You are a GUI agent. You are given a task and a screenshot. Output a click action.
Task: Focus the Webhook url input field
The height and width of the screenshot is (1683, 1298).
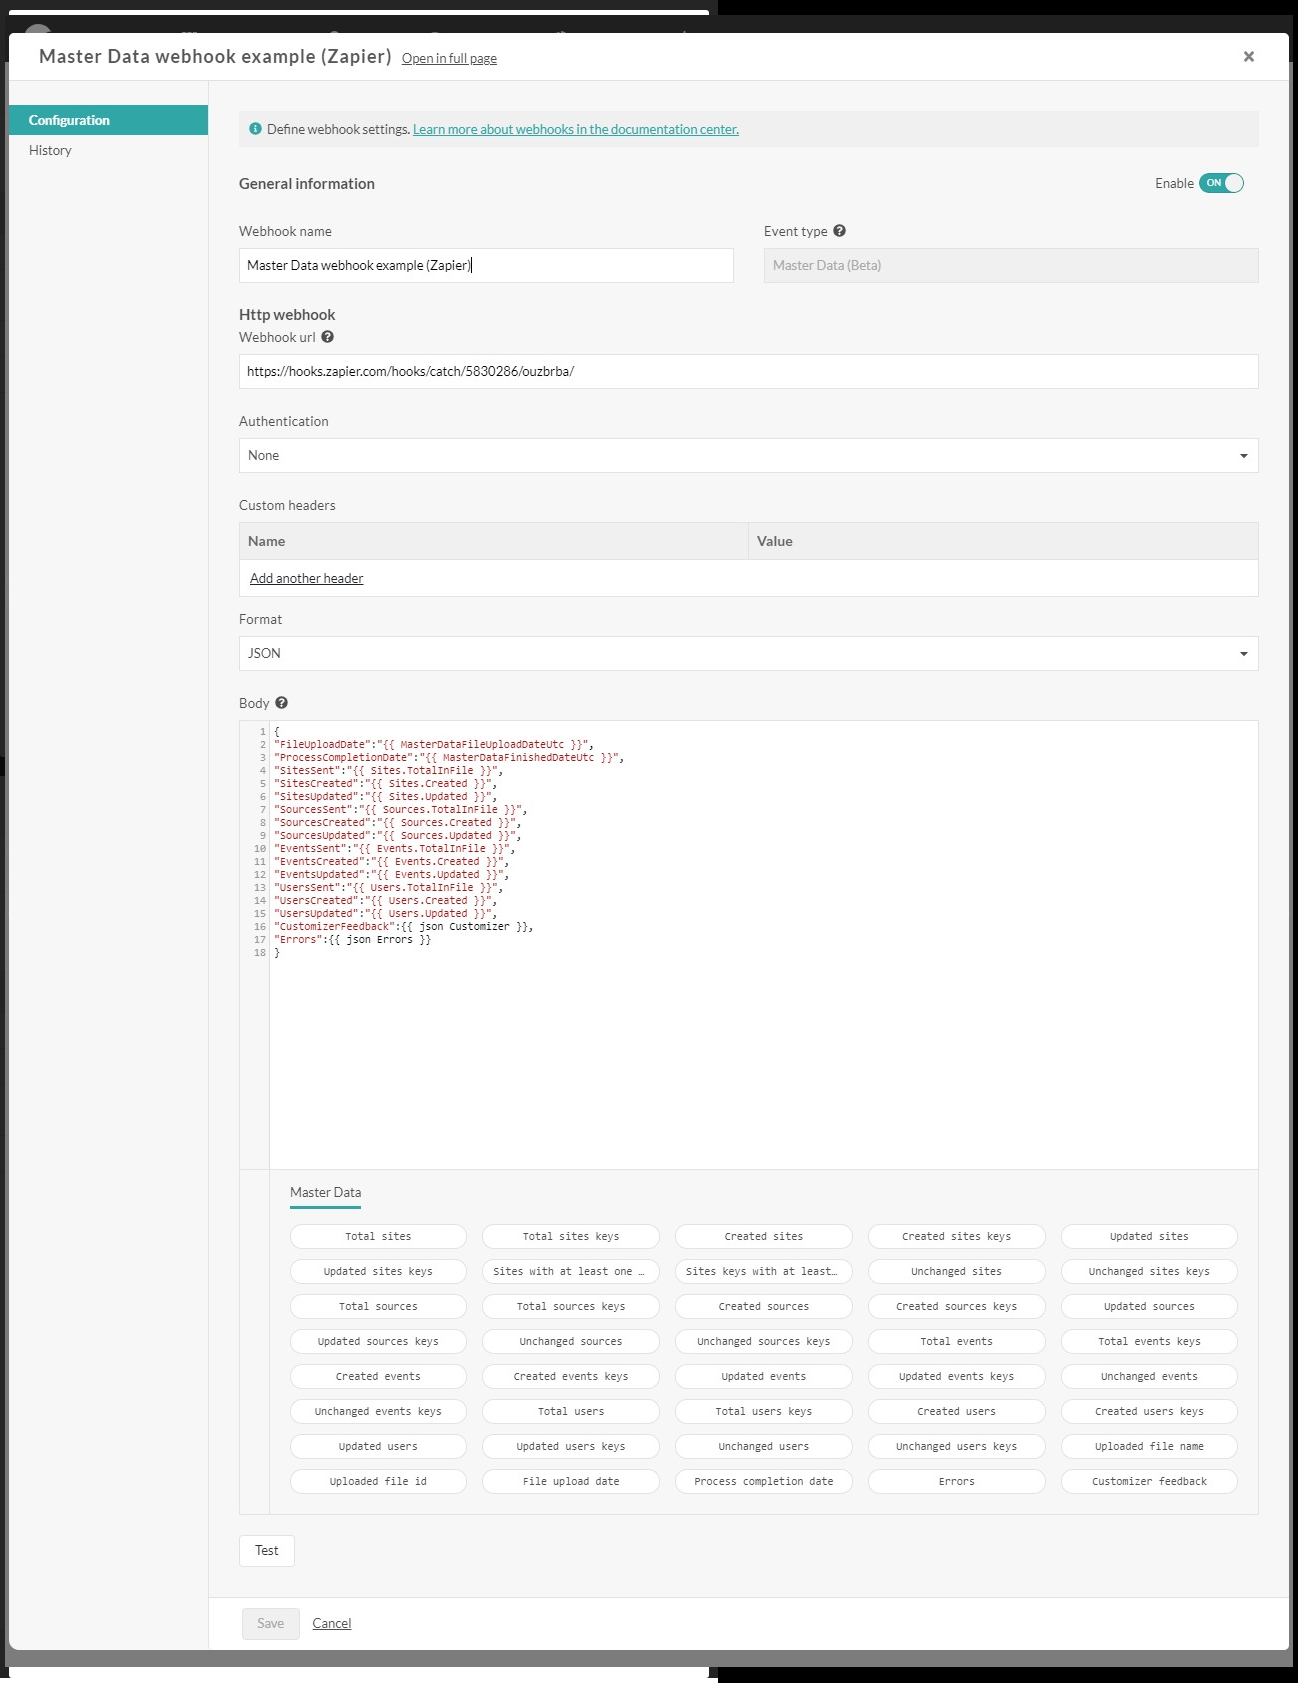click(x=747, y=371)
